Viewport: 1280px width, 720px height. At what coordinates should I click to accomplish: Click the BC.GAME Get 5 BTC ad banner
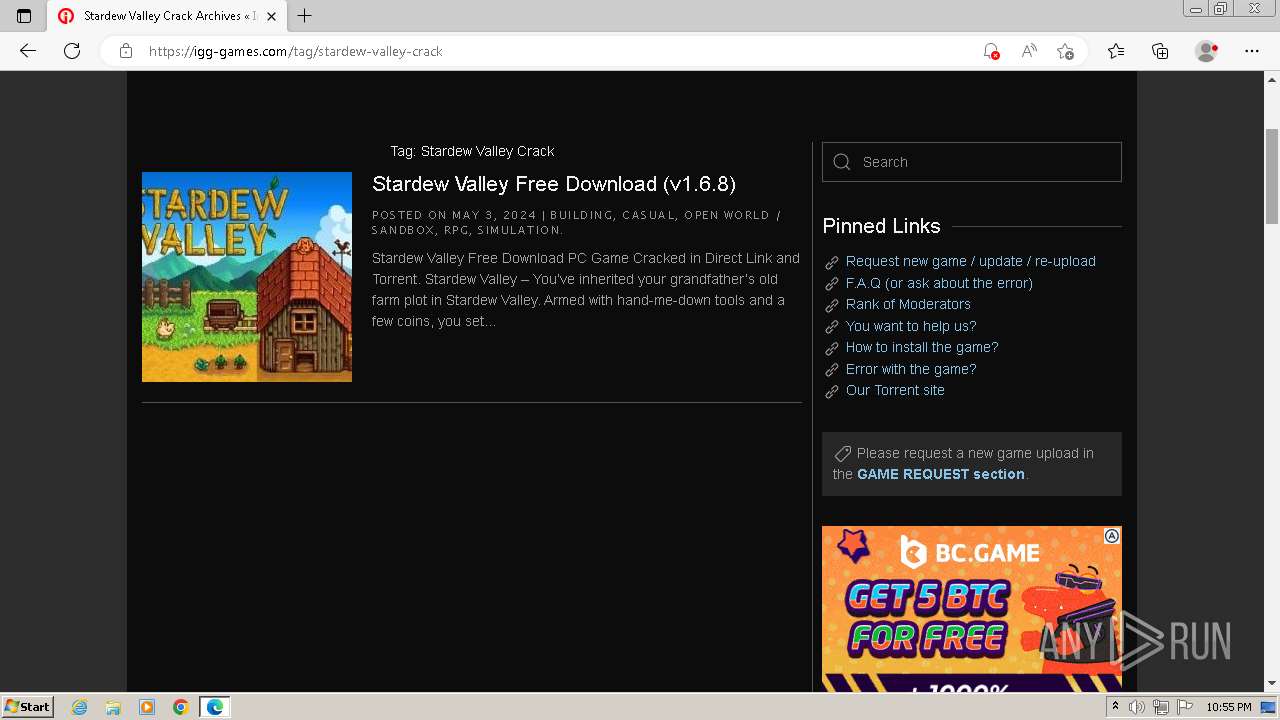[972, 609]
